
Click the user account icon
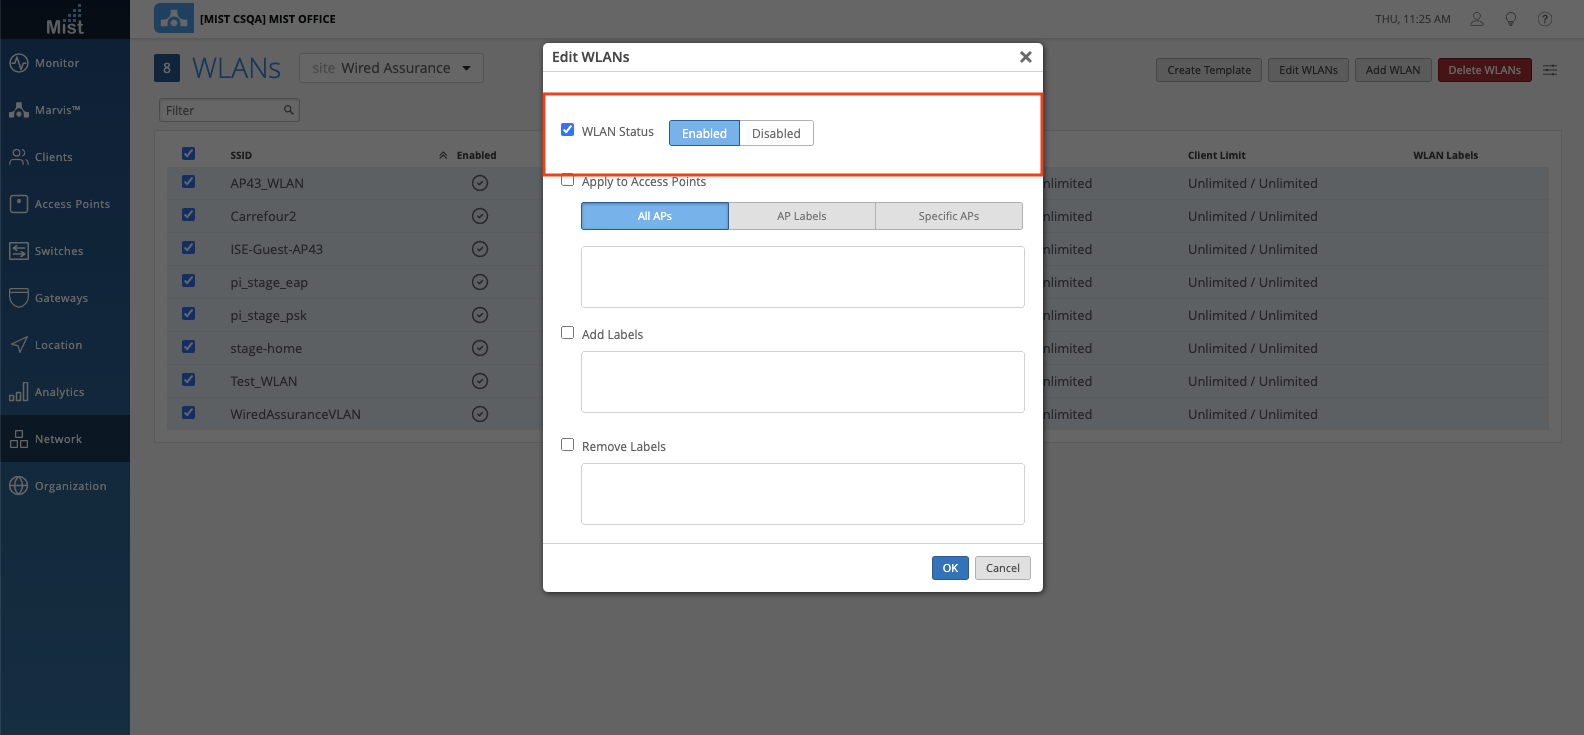tap(1477, 19)
